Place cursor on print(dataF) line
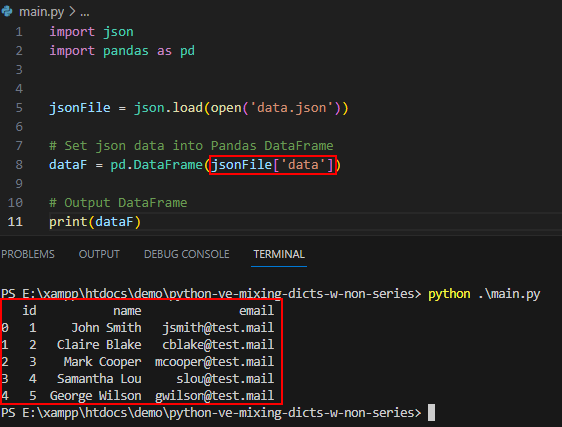This screenshot has height=427, width=562. [x=95, y=222]
